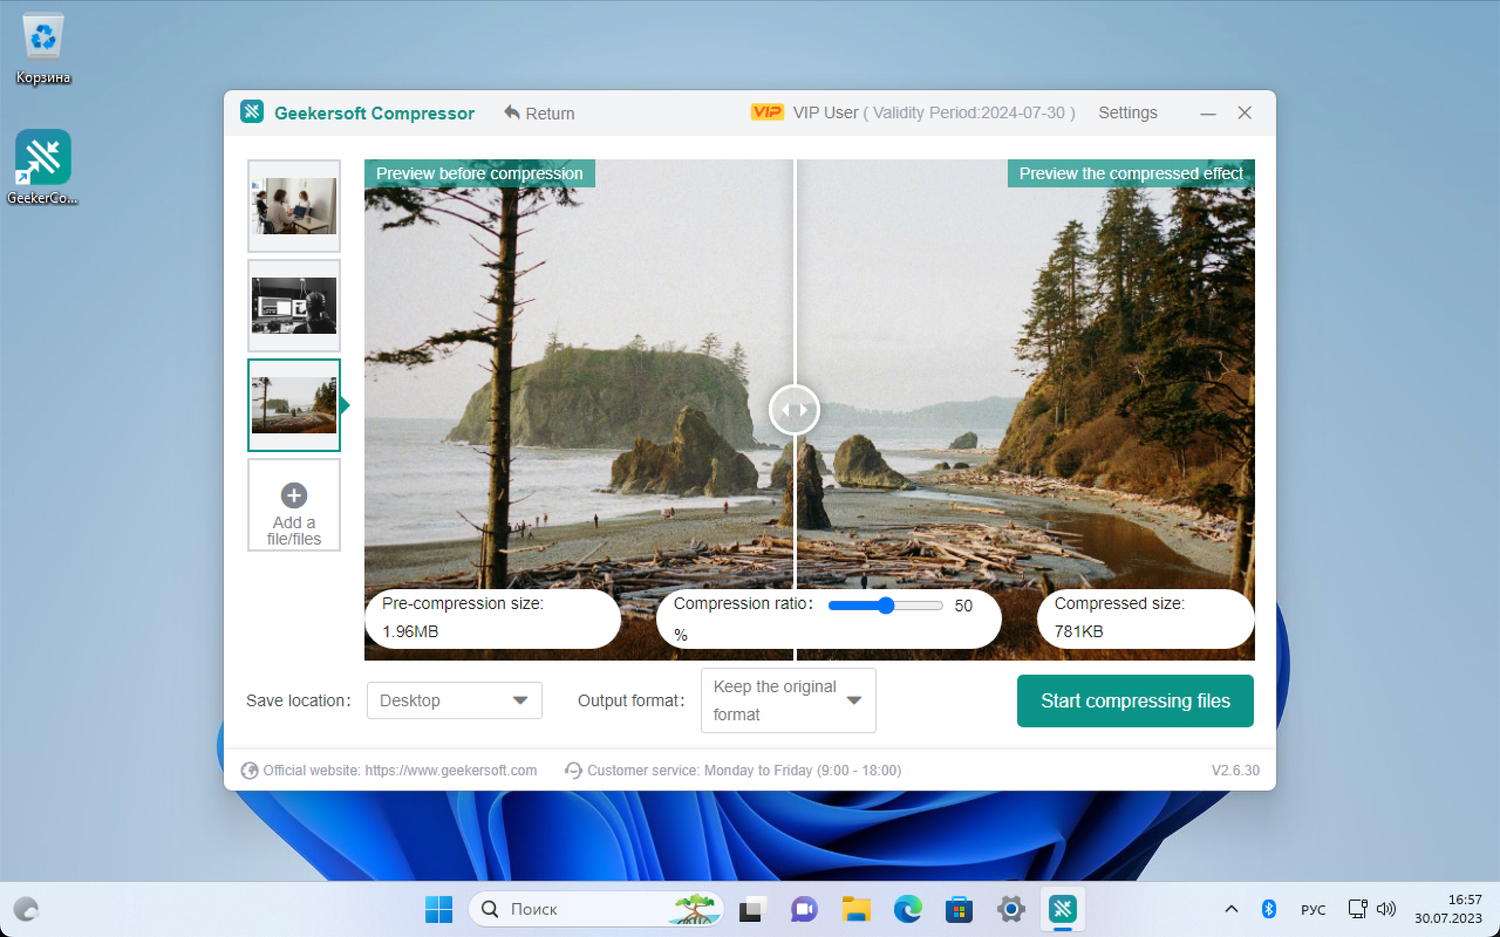Open the Chat app in taskbar
1500x937 pixels.
[x=804, y=909]
